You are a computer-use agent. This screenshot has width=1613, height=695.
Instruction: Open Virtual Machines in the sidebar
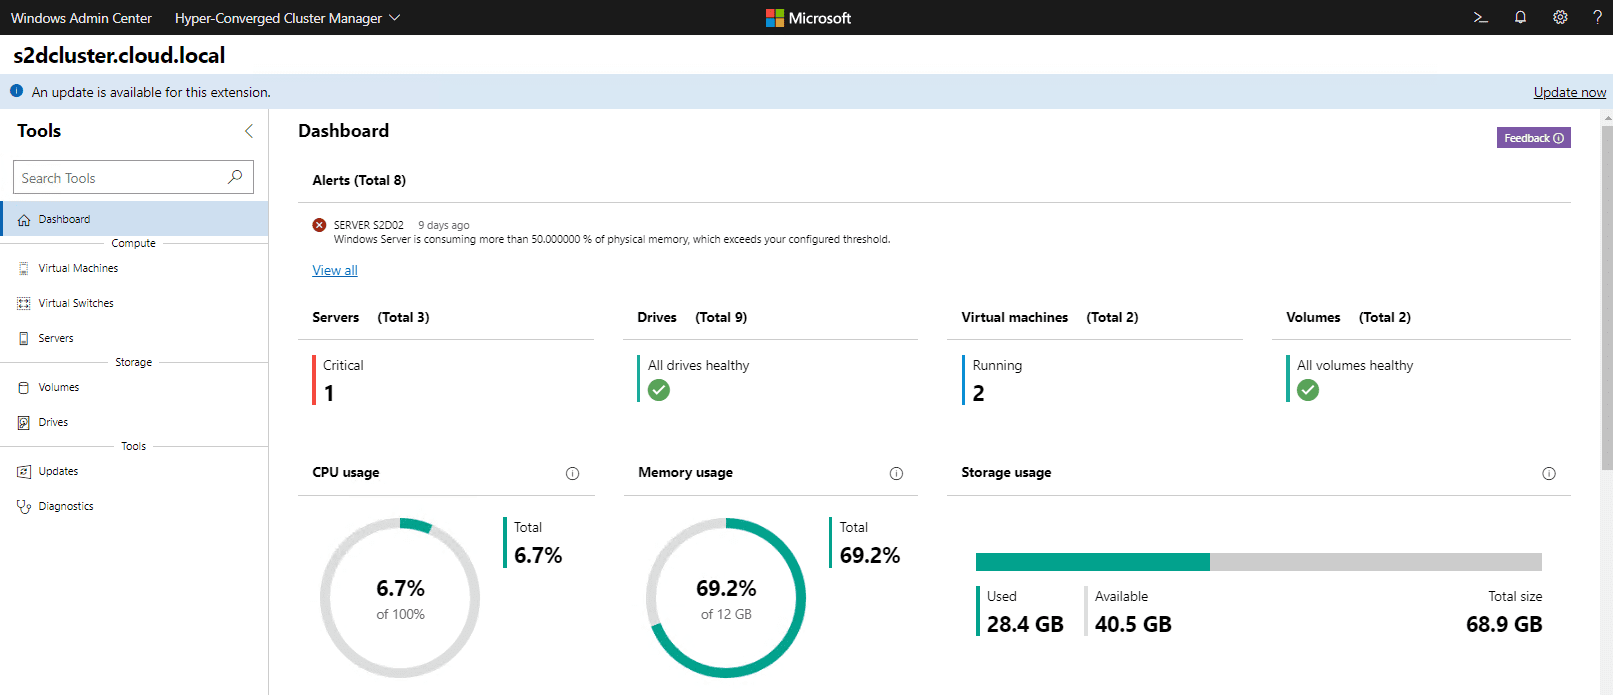coord(78,268)
